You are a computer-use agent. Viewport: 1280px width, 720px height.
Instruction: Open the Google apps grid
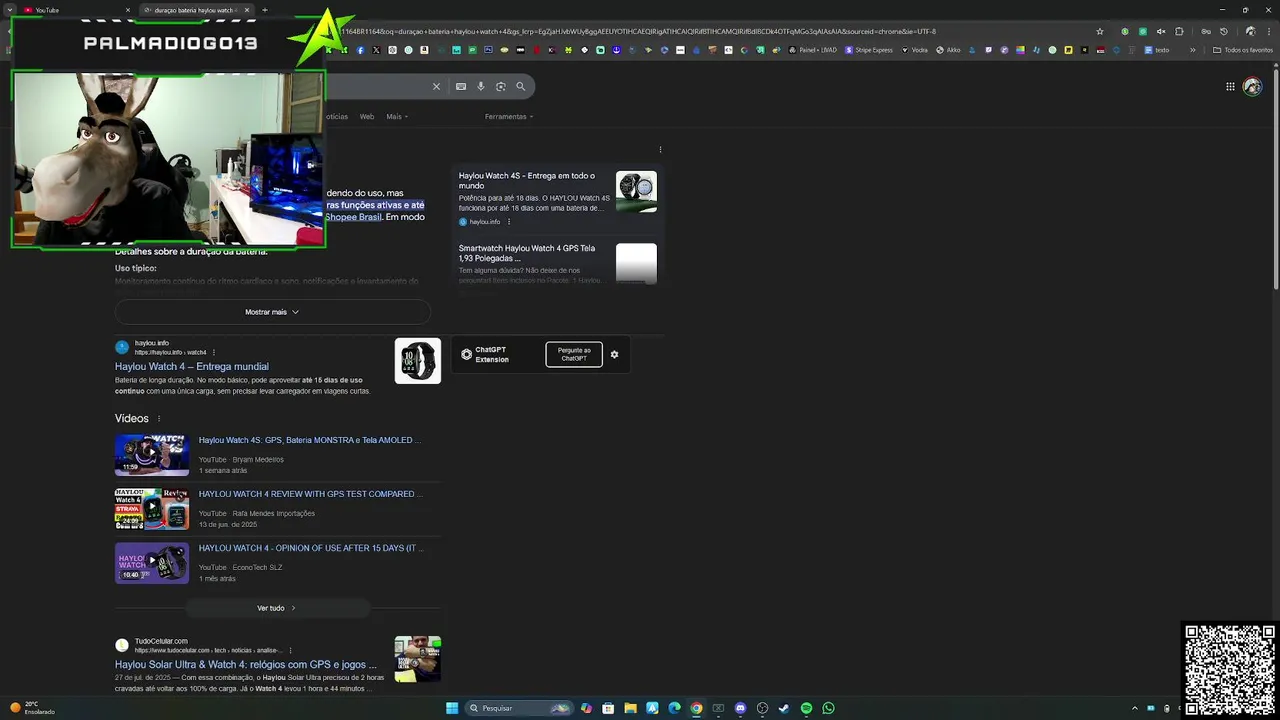(1230, 87)
